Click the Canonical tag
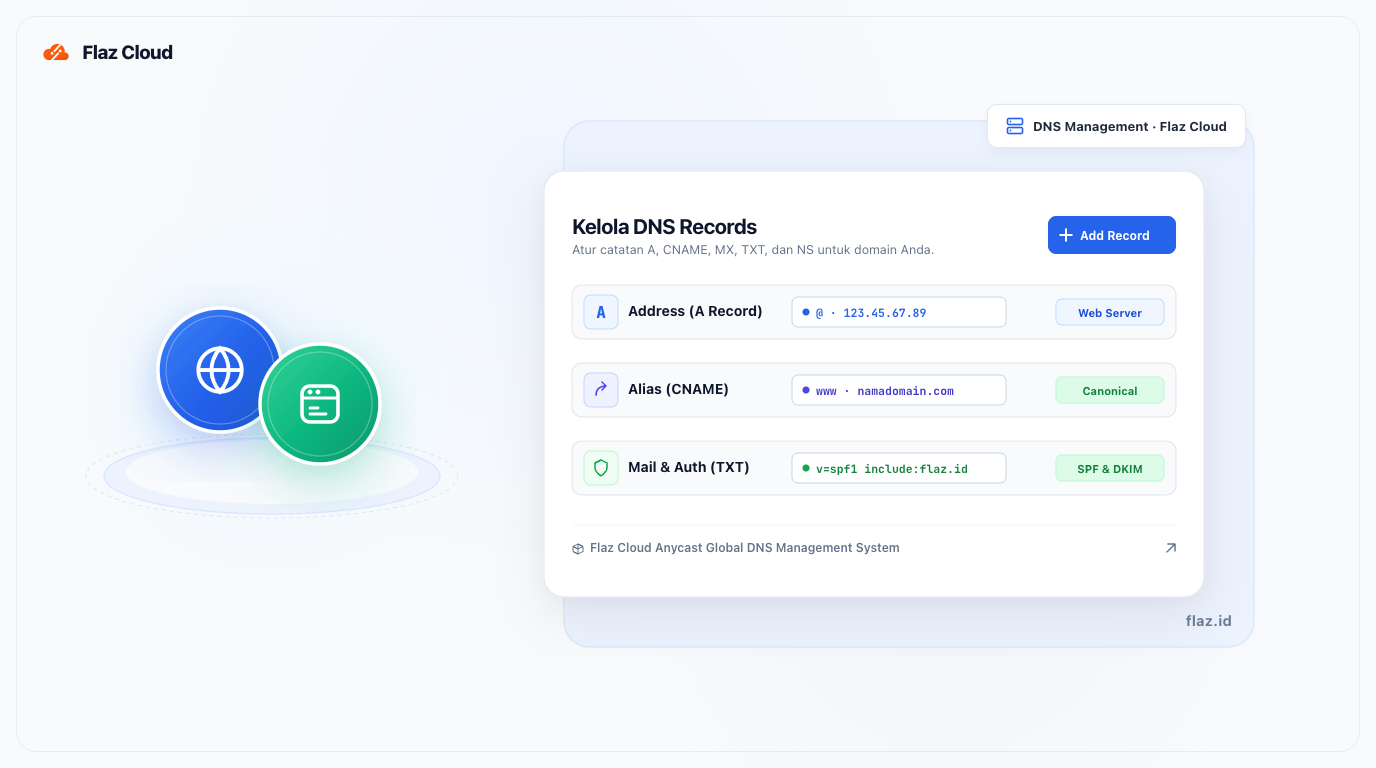Viewport: 1376px width, 768px height. coord(1110,390)
